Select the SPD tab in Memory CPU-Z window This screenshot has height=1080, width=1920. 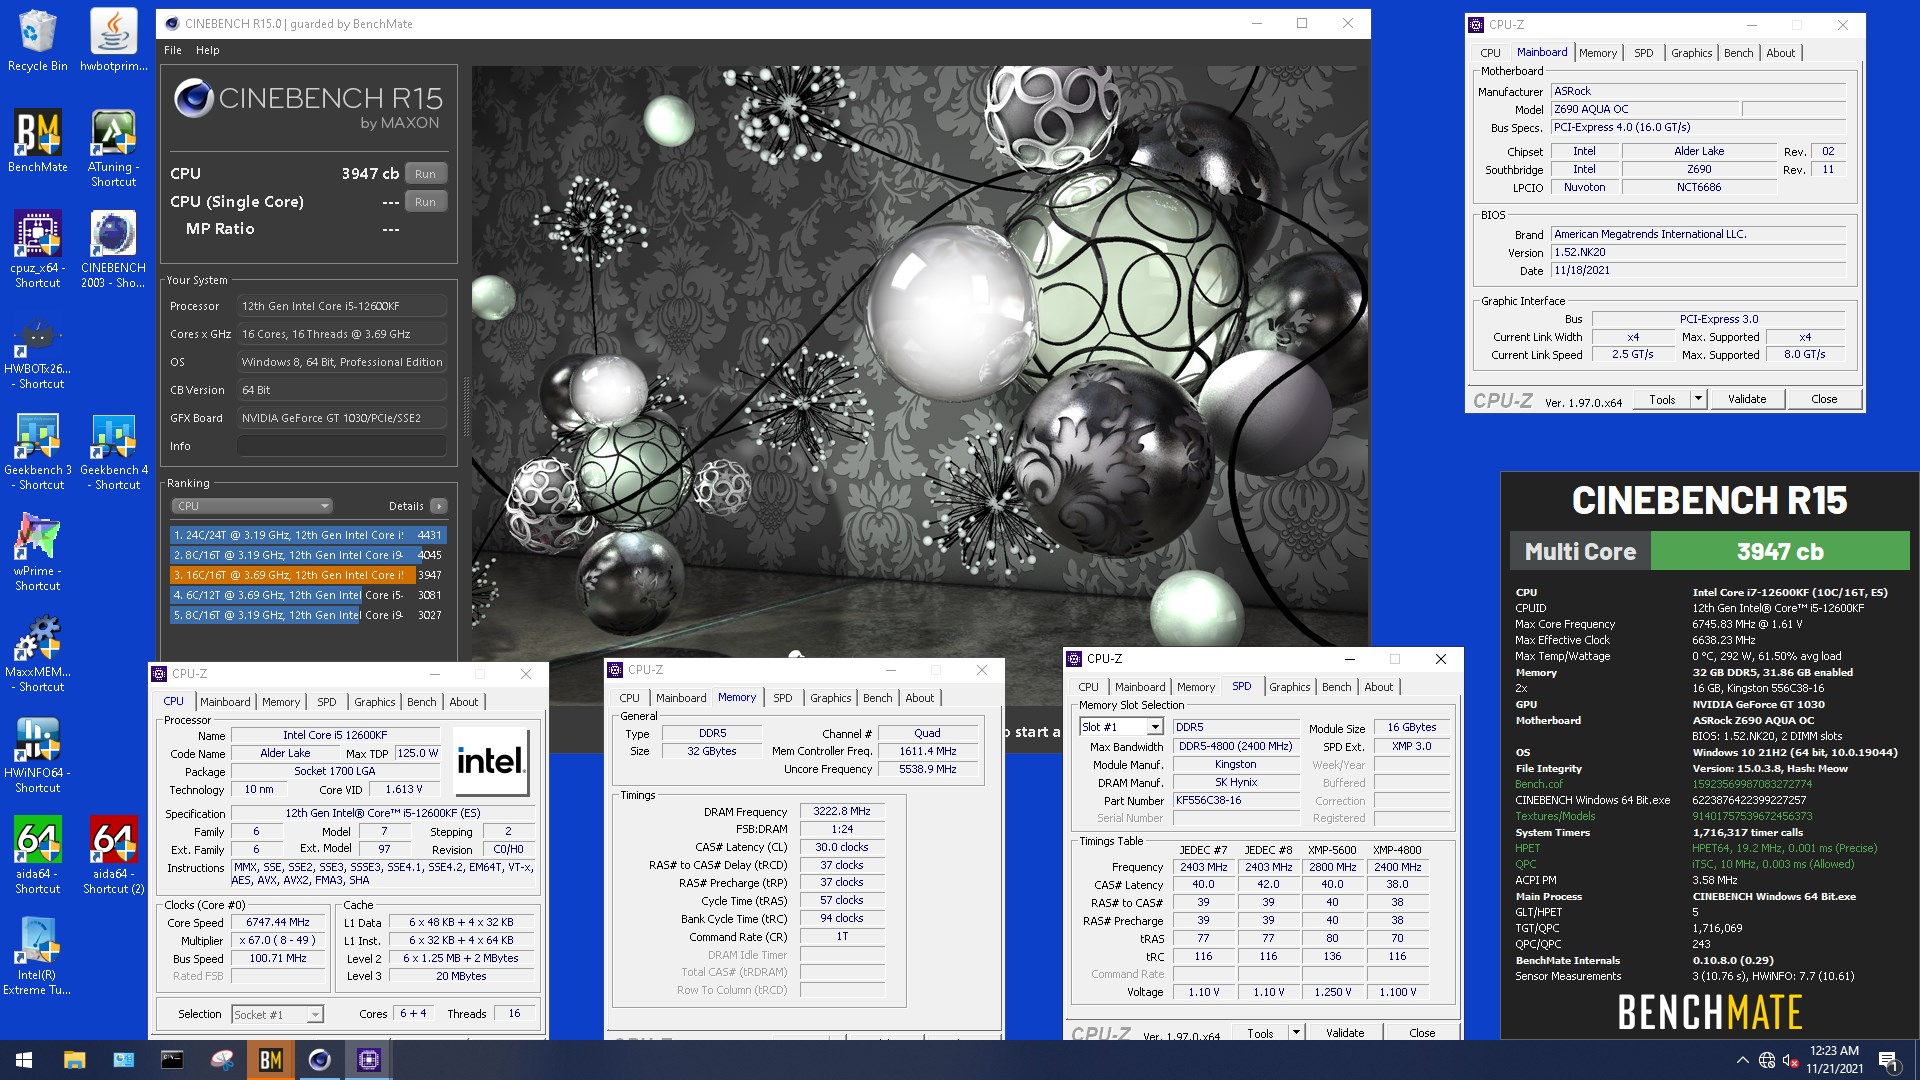[x=782, y=698]
